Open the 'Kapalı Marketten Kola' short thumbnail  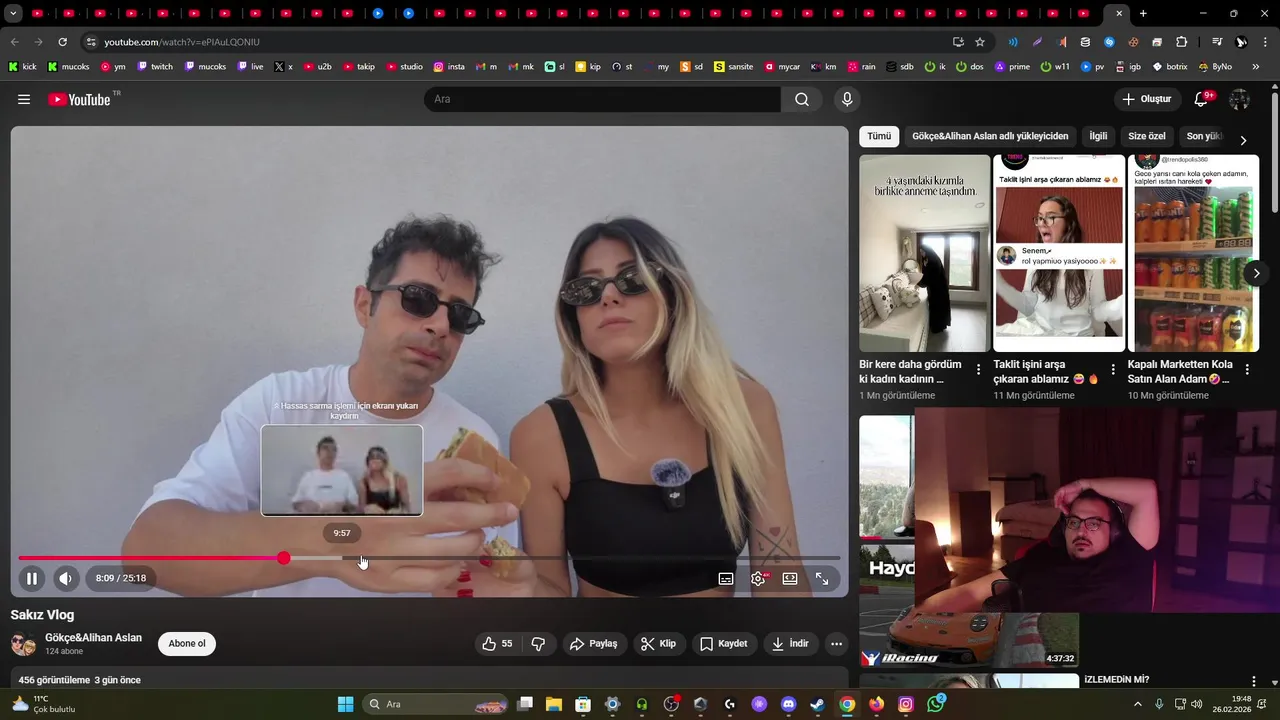point(1193,253)
